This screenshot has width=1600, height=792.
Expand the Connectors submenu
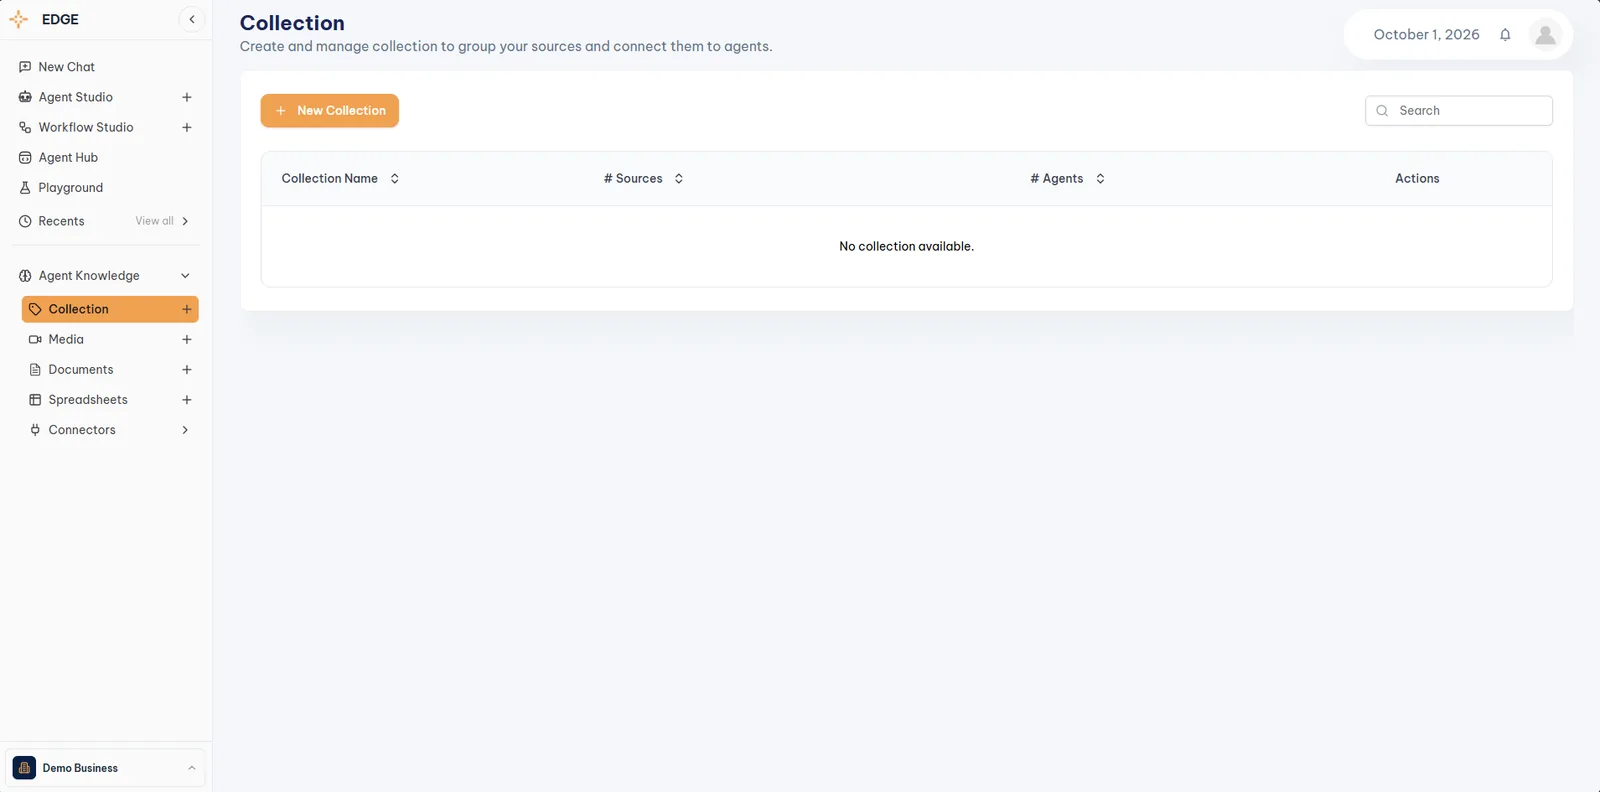point(185,430)
